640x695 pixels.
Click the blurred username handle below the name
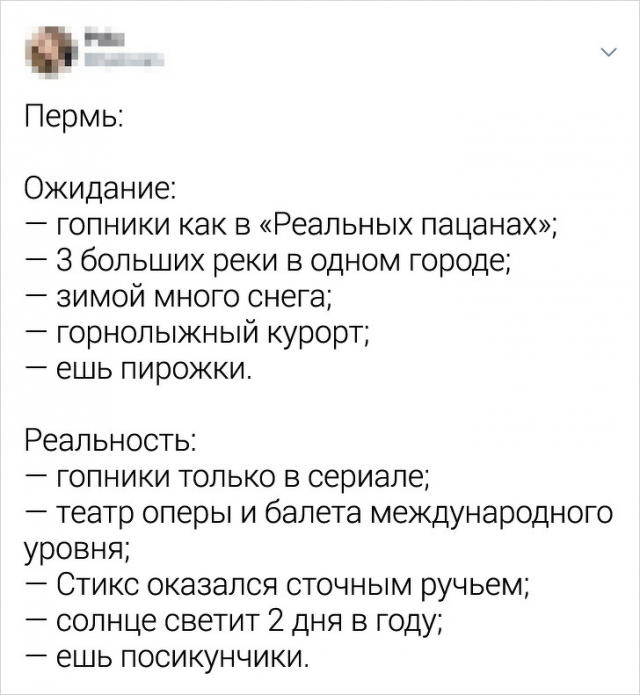click(122, 62)
